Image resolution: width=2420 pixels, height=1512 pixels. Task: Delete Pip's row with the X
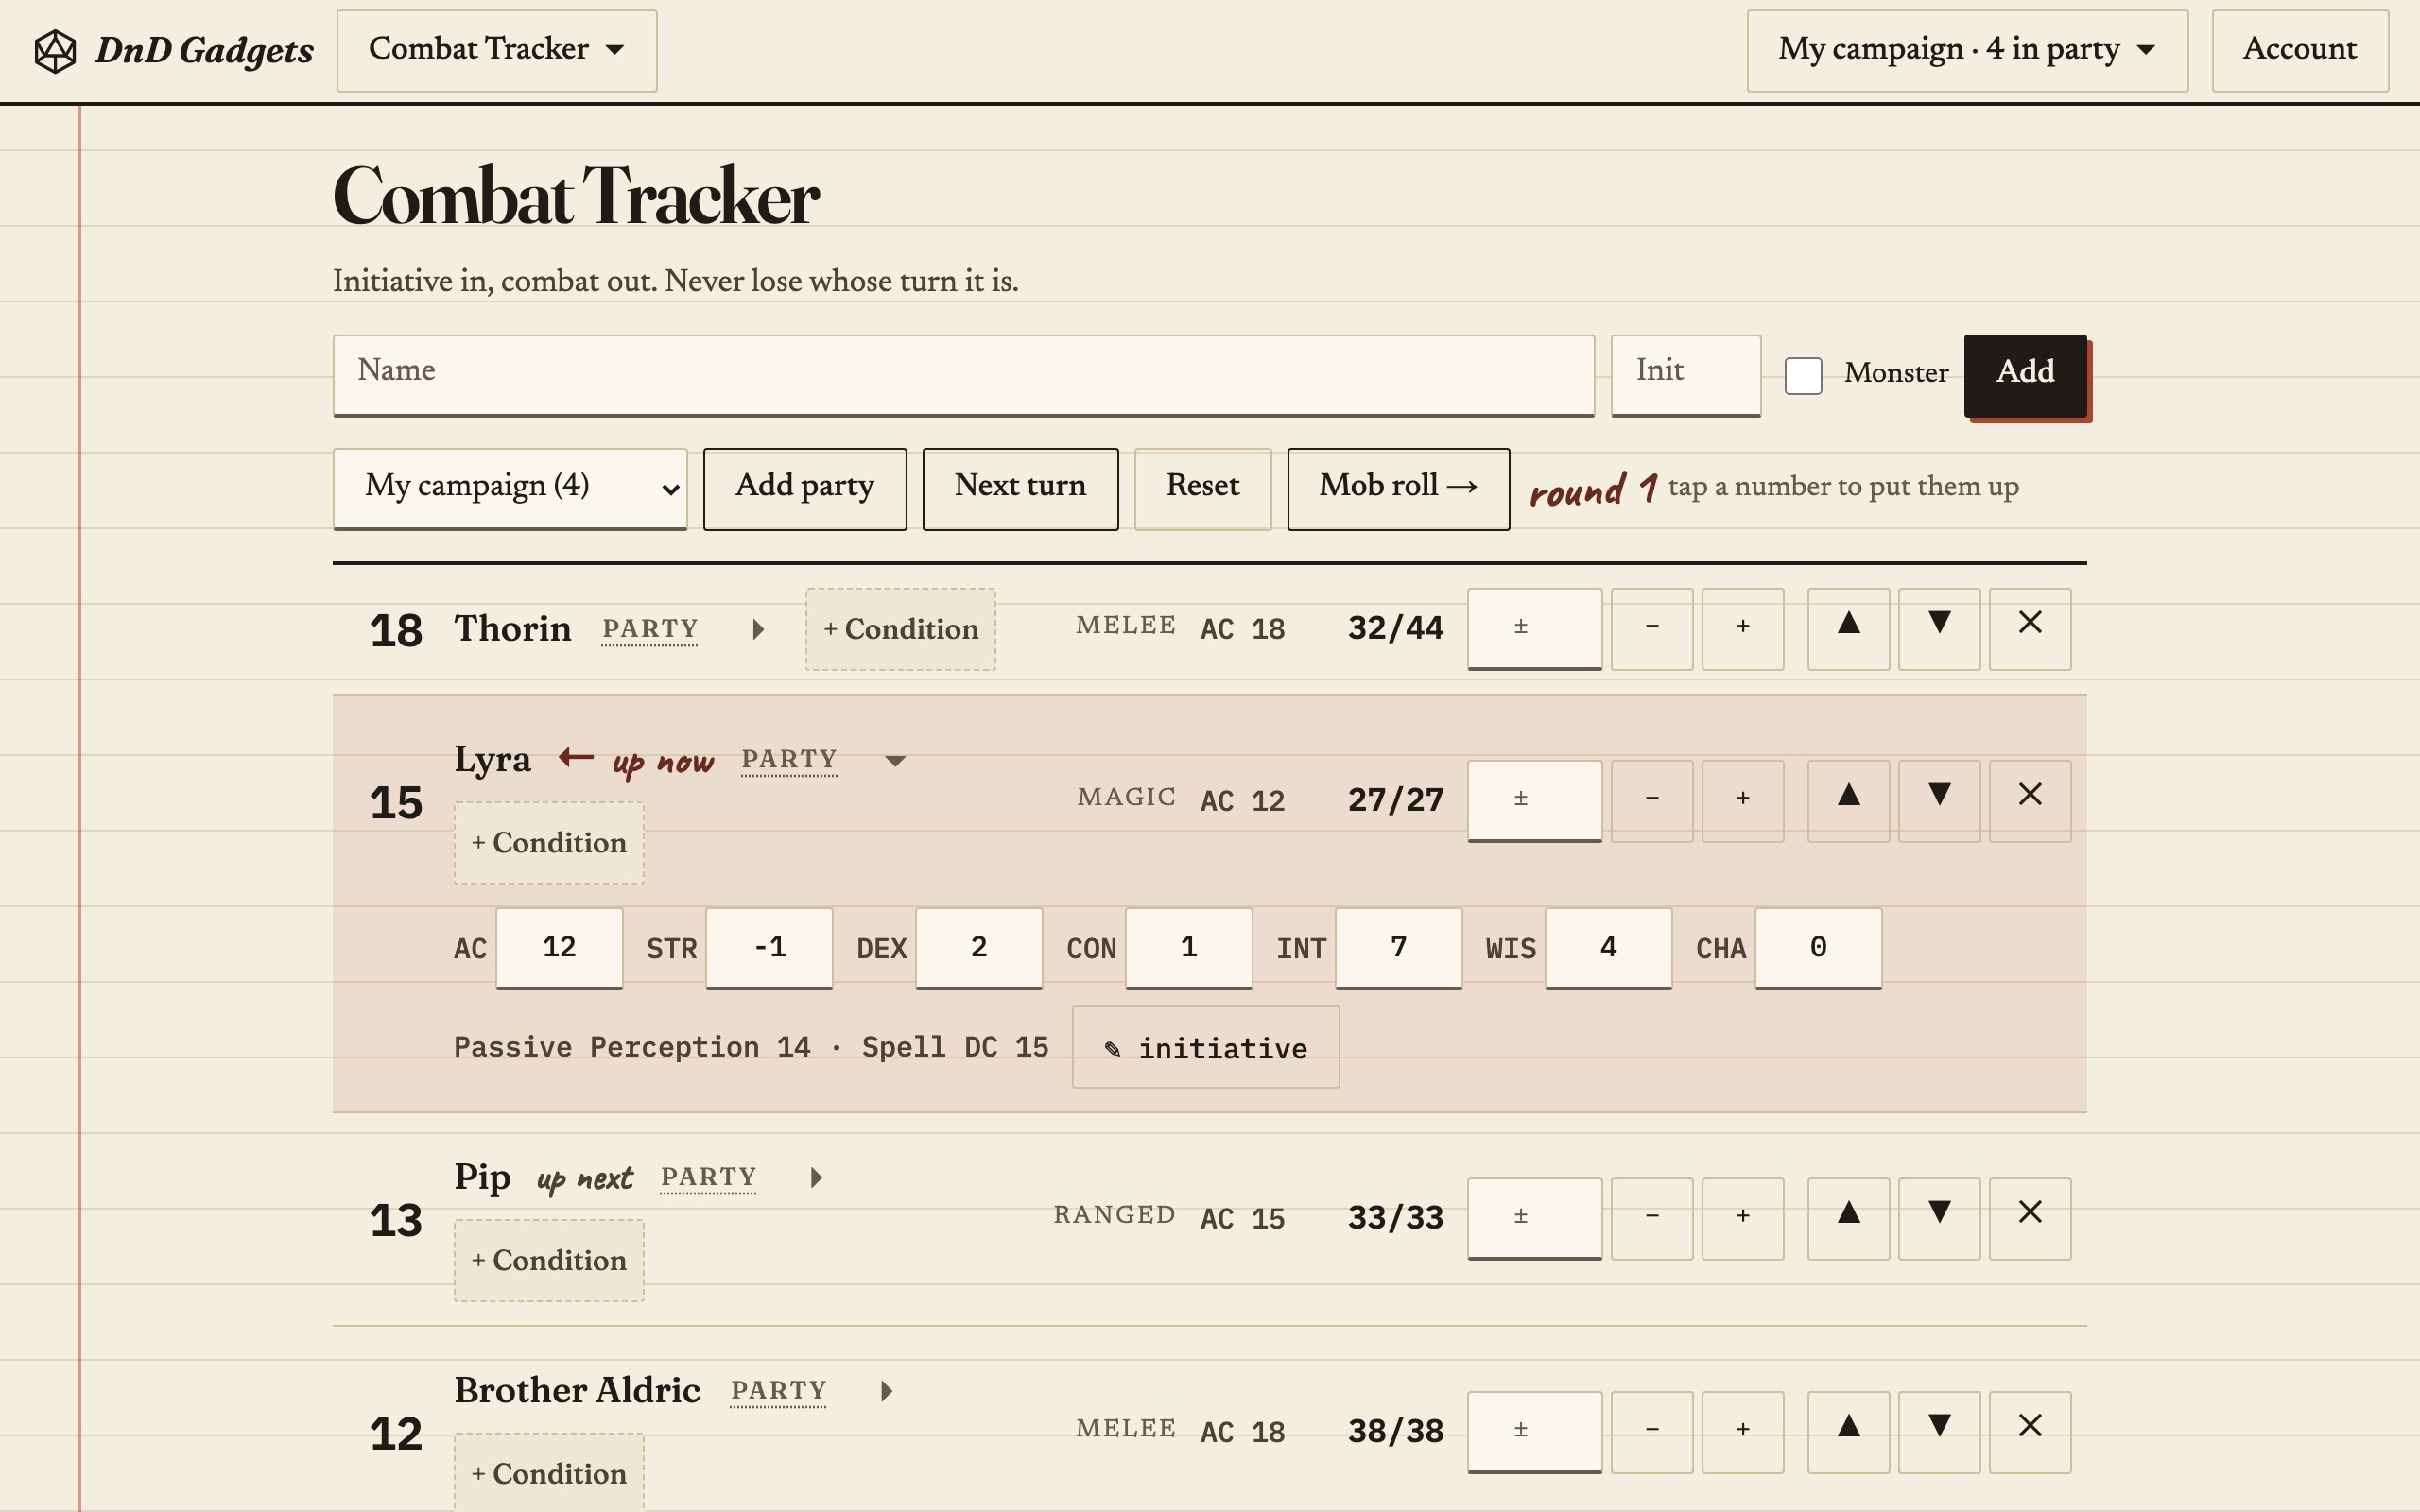coord(2030,1219)
